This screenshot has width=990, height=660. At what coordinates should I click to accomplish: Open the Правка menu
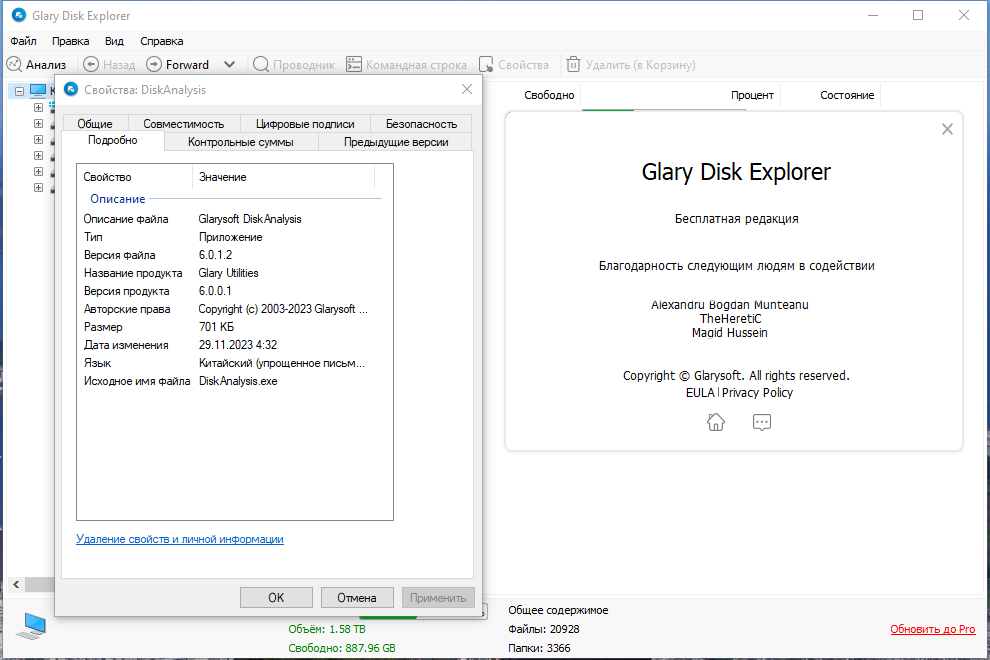point(70,41)
